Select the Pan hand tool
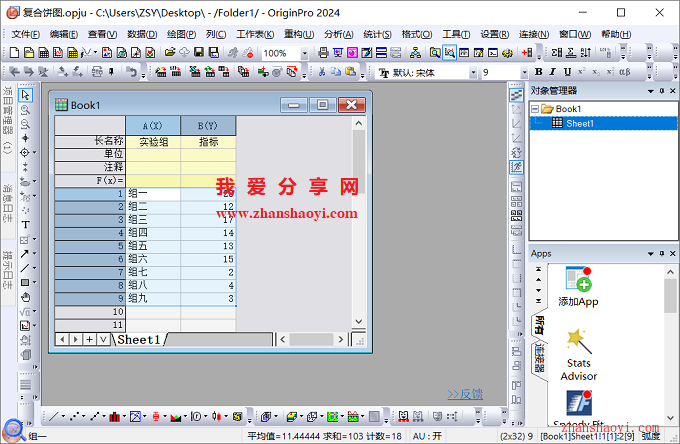Viewport: 680px width, 444px height. point(26,297)
